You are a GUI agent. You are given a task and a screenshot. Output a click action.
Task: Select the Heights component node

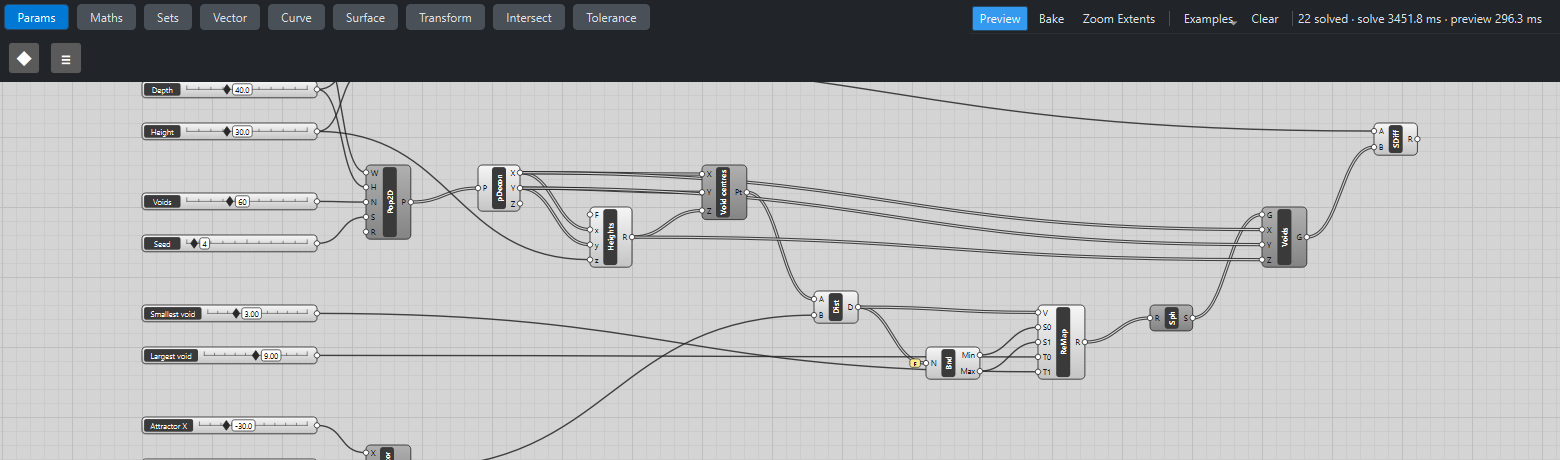(610, 237)
